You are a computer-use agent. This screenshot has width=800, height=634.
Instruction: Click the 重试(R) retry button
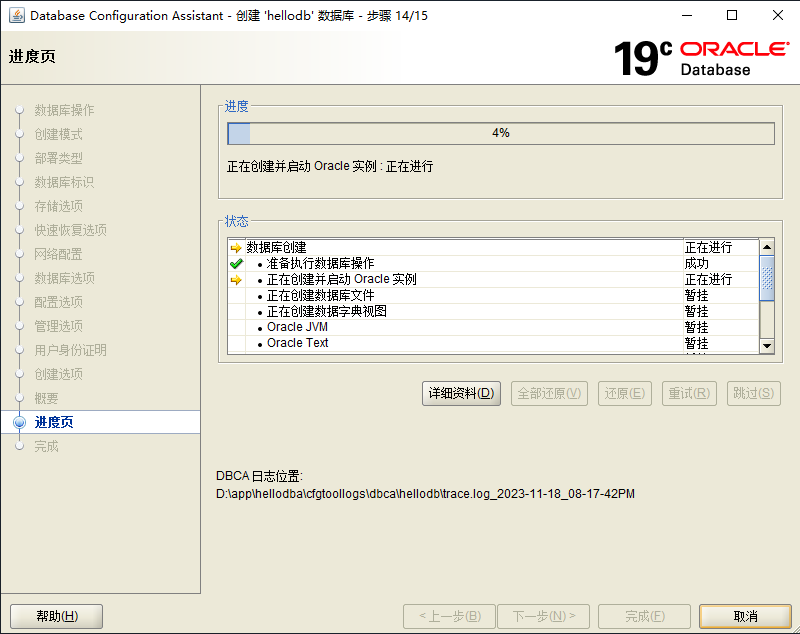(x=689, y=393)
